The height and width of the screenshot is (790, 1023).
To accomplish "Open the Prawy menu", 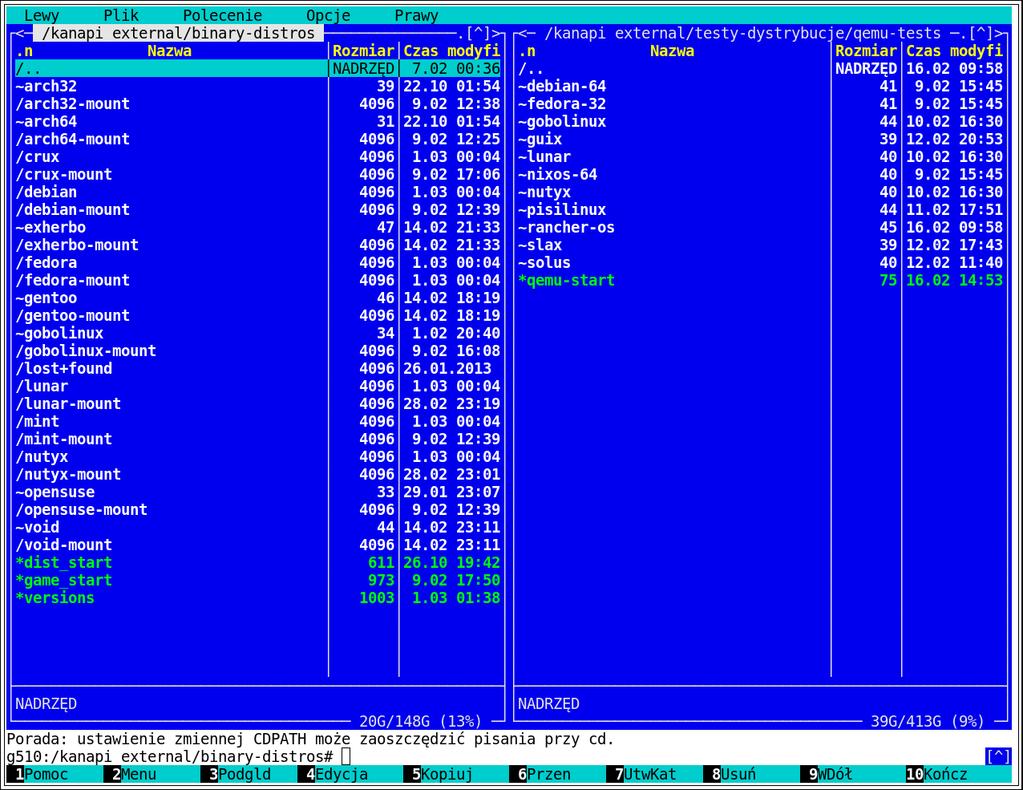I will click(x=416, y=16).
